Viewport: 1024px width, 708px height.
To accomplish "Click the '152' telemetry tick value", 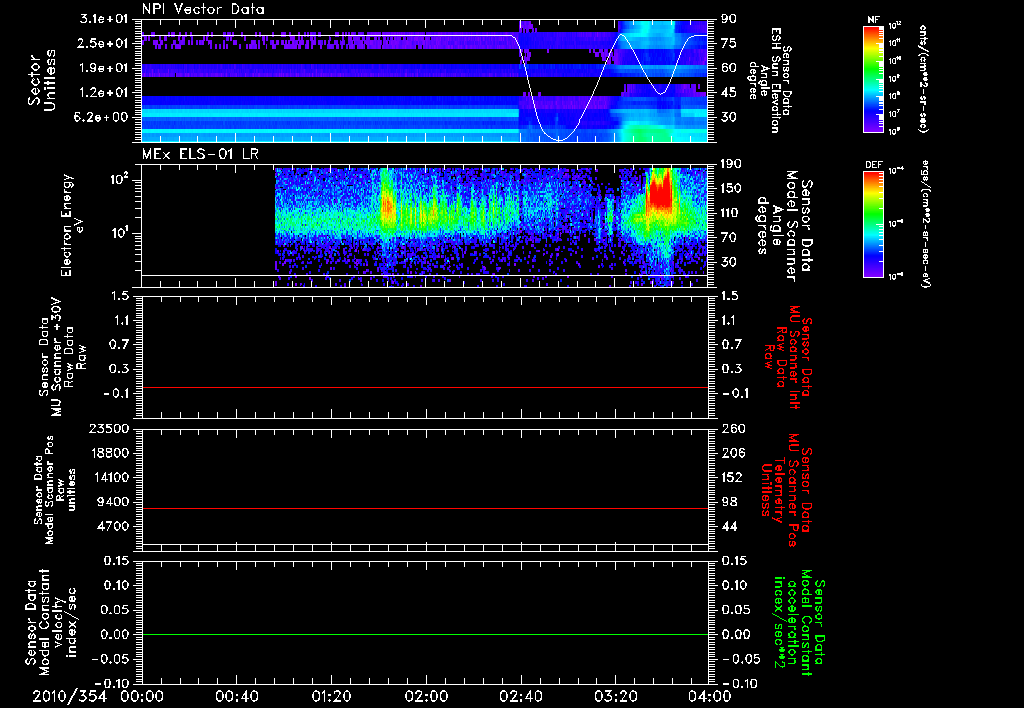I will 731,477.
